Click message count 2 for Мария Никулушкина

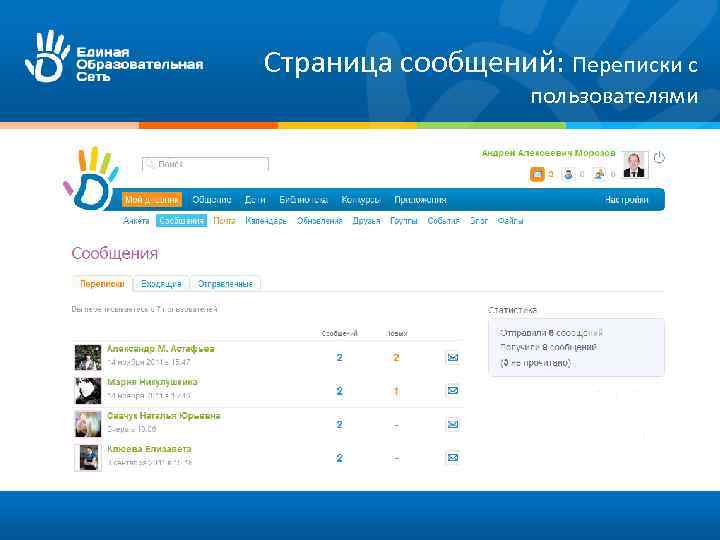click(x=339, y=391)
